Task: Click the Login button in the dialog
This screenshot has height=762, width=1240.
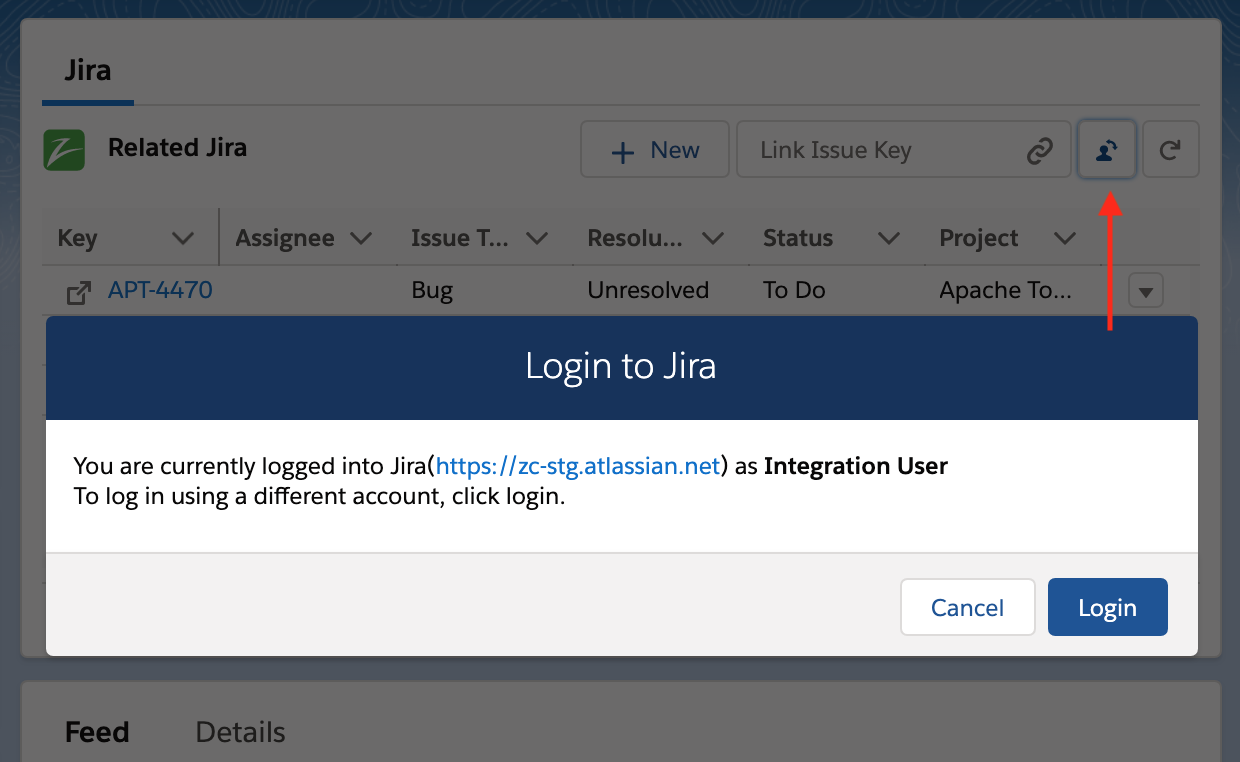Action: coord(1107,607)
